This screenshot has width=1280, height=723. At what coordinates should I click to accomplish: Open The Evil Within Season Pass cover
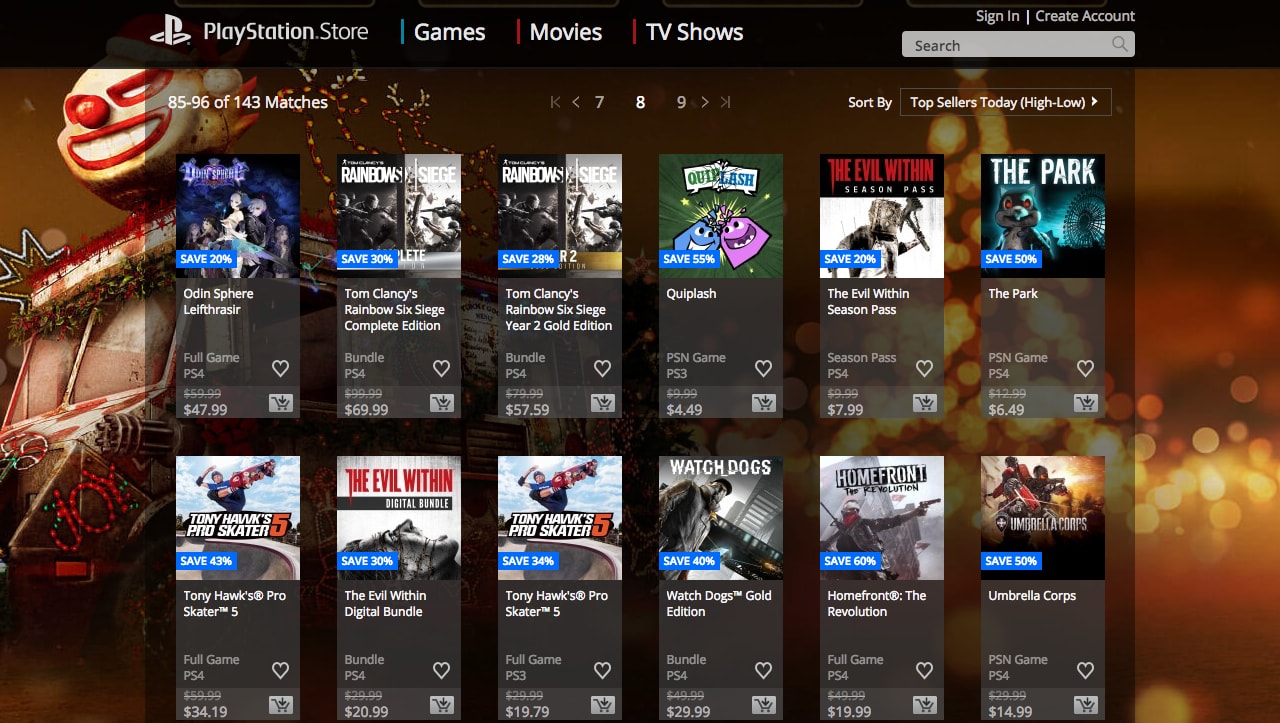pos(882,216)
